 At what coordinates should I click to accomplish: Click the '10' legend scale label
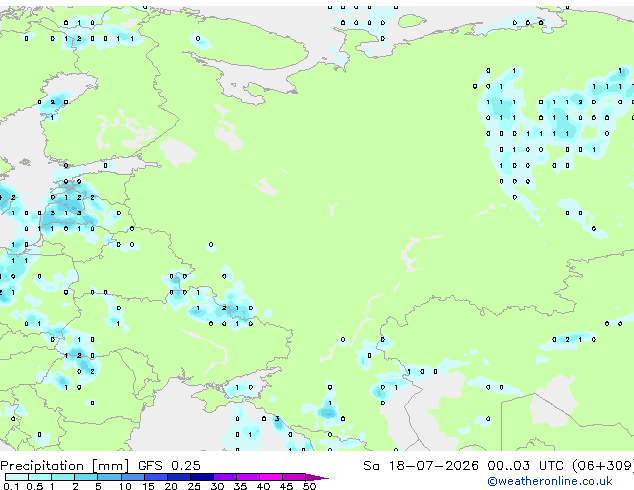pos(125,486)
